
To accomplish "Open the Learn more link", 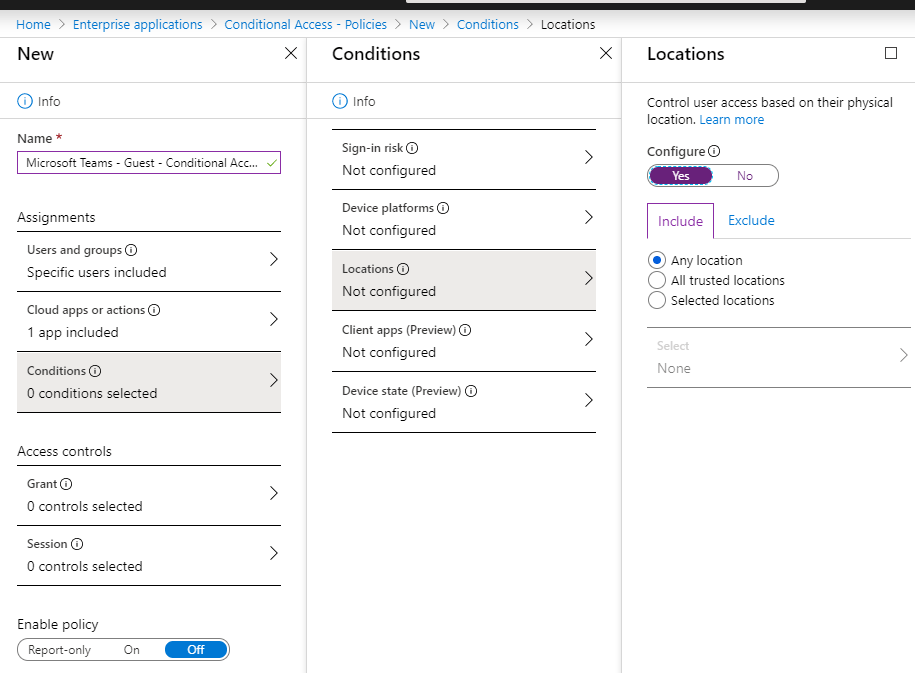I will 731,120.
